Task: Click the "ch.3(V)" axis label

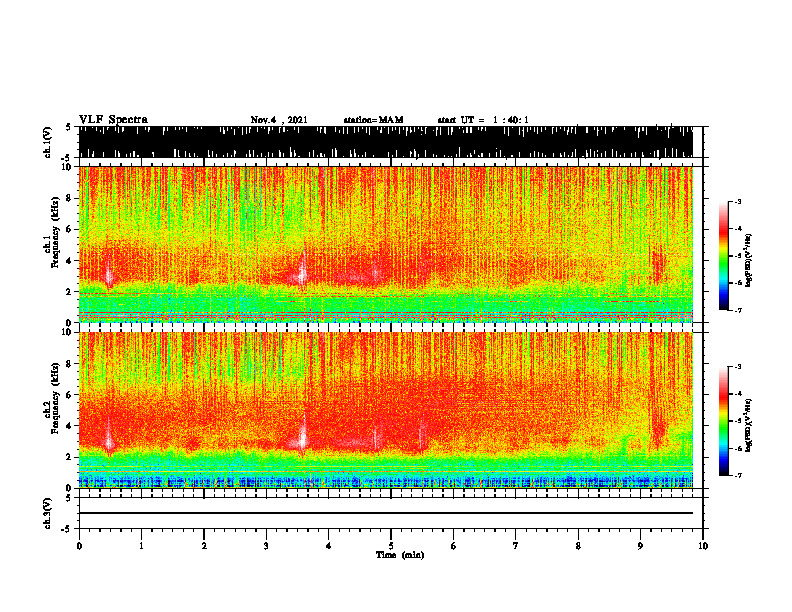Action: pos(48,513)
